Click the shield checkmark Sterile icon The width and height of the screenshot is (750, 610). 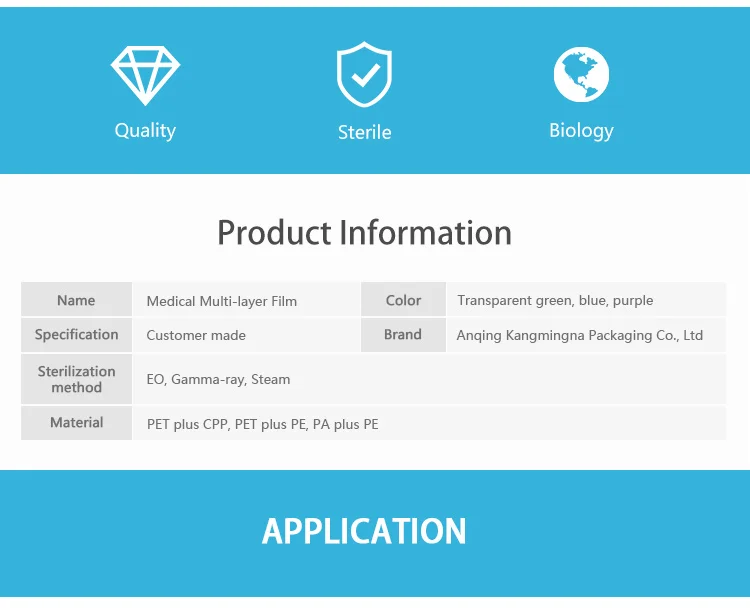point(364,74)
